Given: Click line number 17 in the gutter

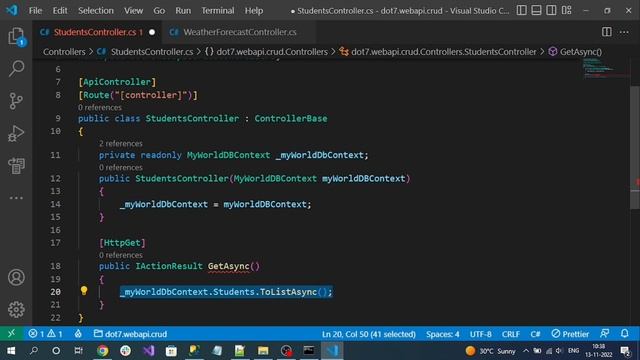Looking at the screenshot, I should 55,243.
